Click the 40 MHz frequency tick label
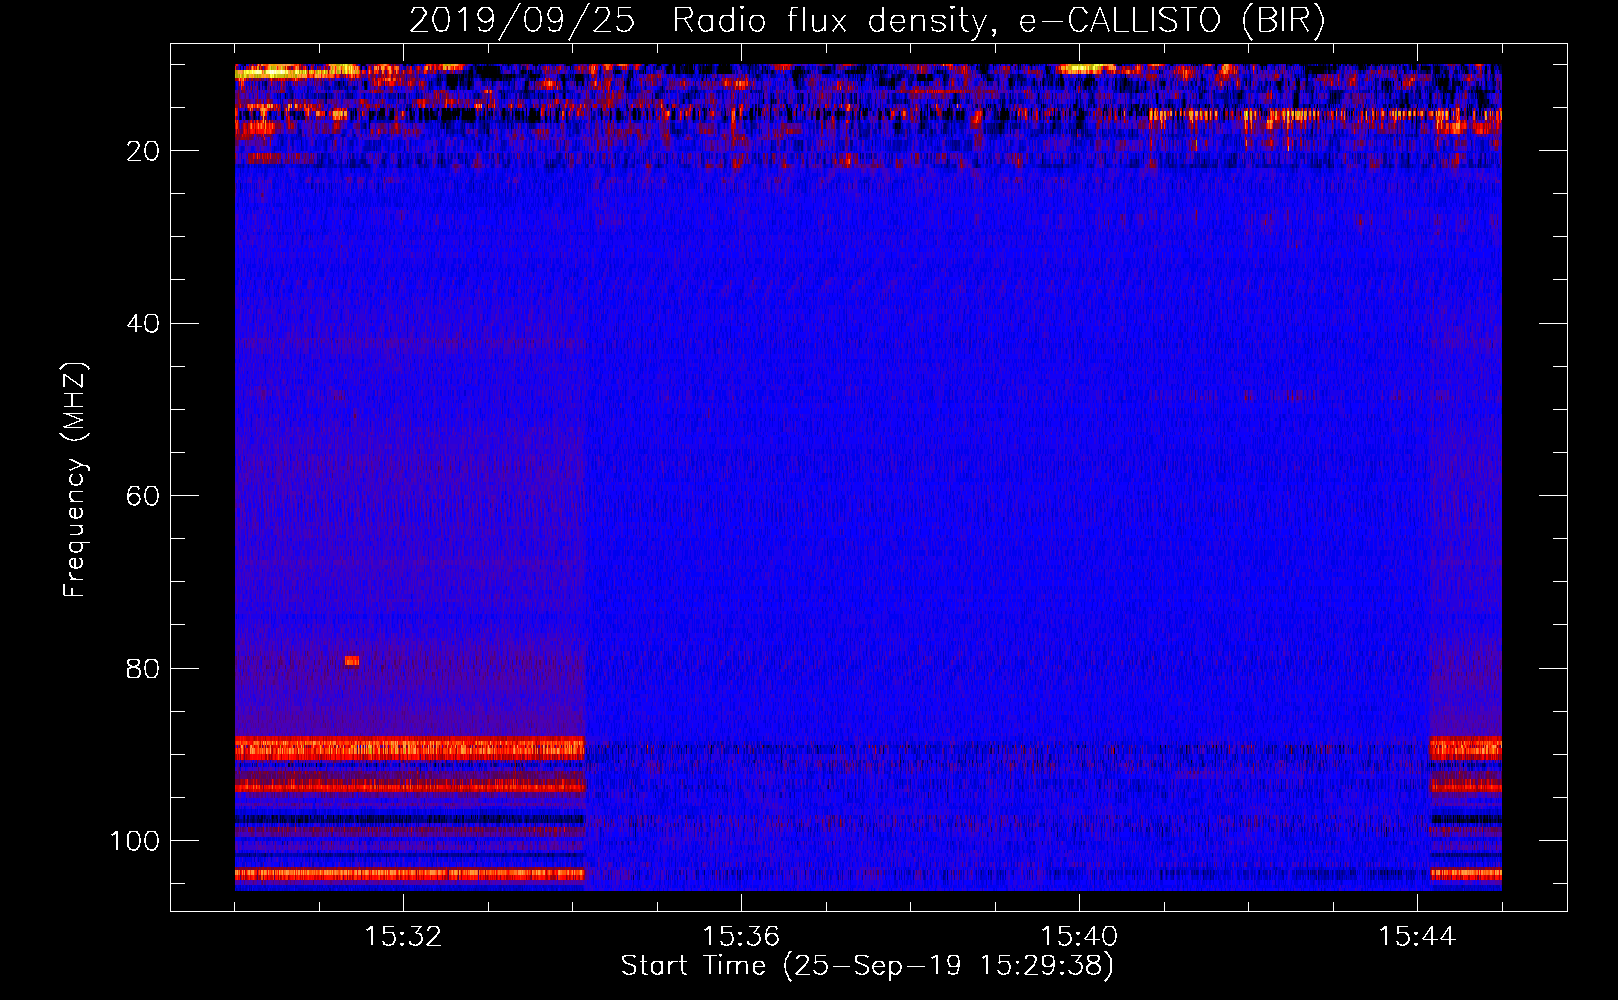The image size is (1618, 1000). pos(143,324)
